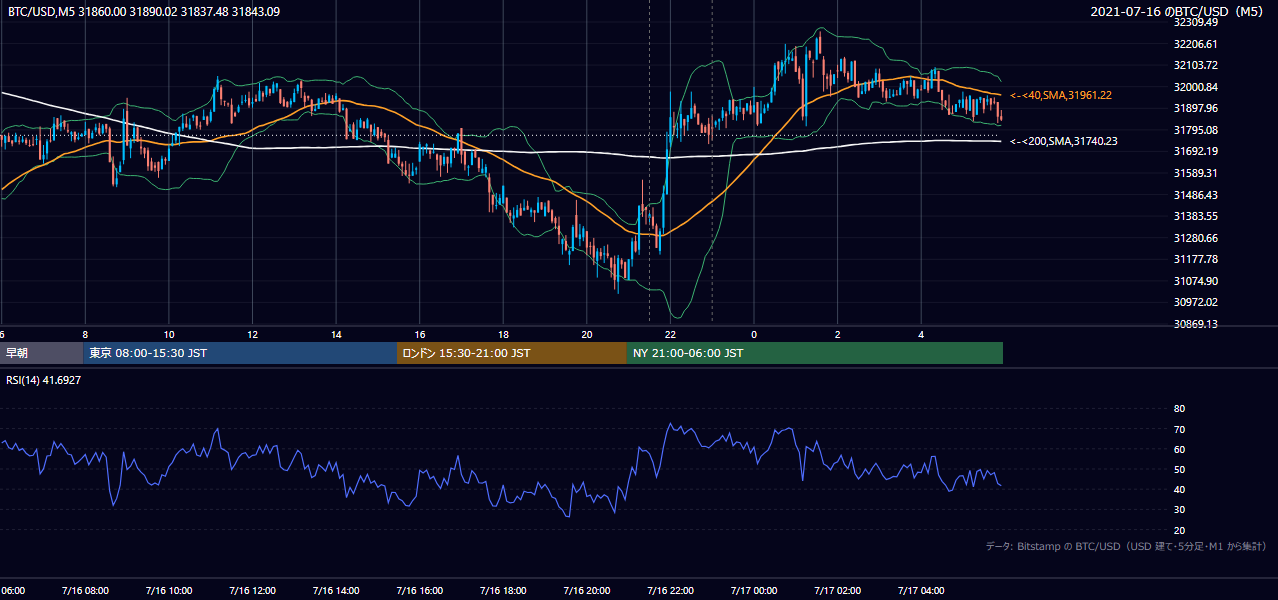Click bottom time label 7/17 02:00

click(x=838, y=591)
